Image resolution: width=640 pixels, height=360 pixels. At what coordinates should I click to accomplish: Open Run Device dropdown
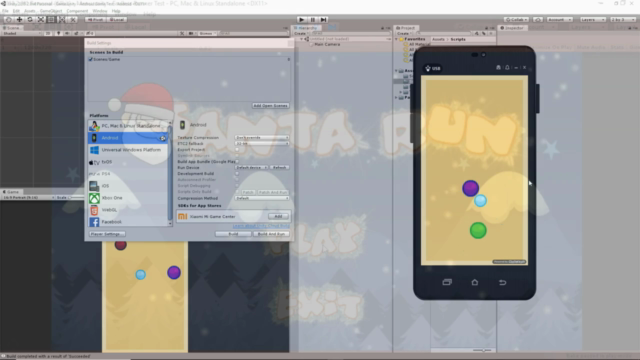click(x=251, y=167)
